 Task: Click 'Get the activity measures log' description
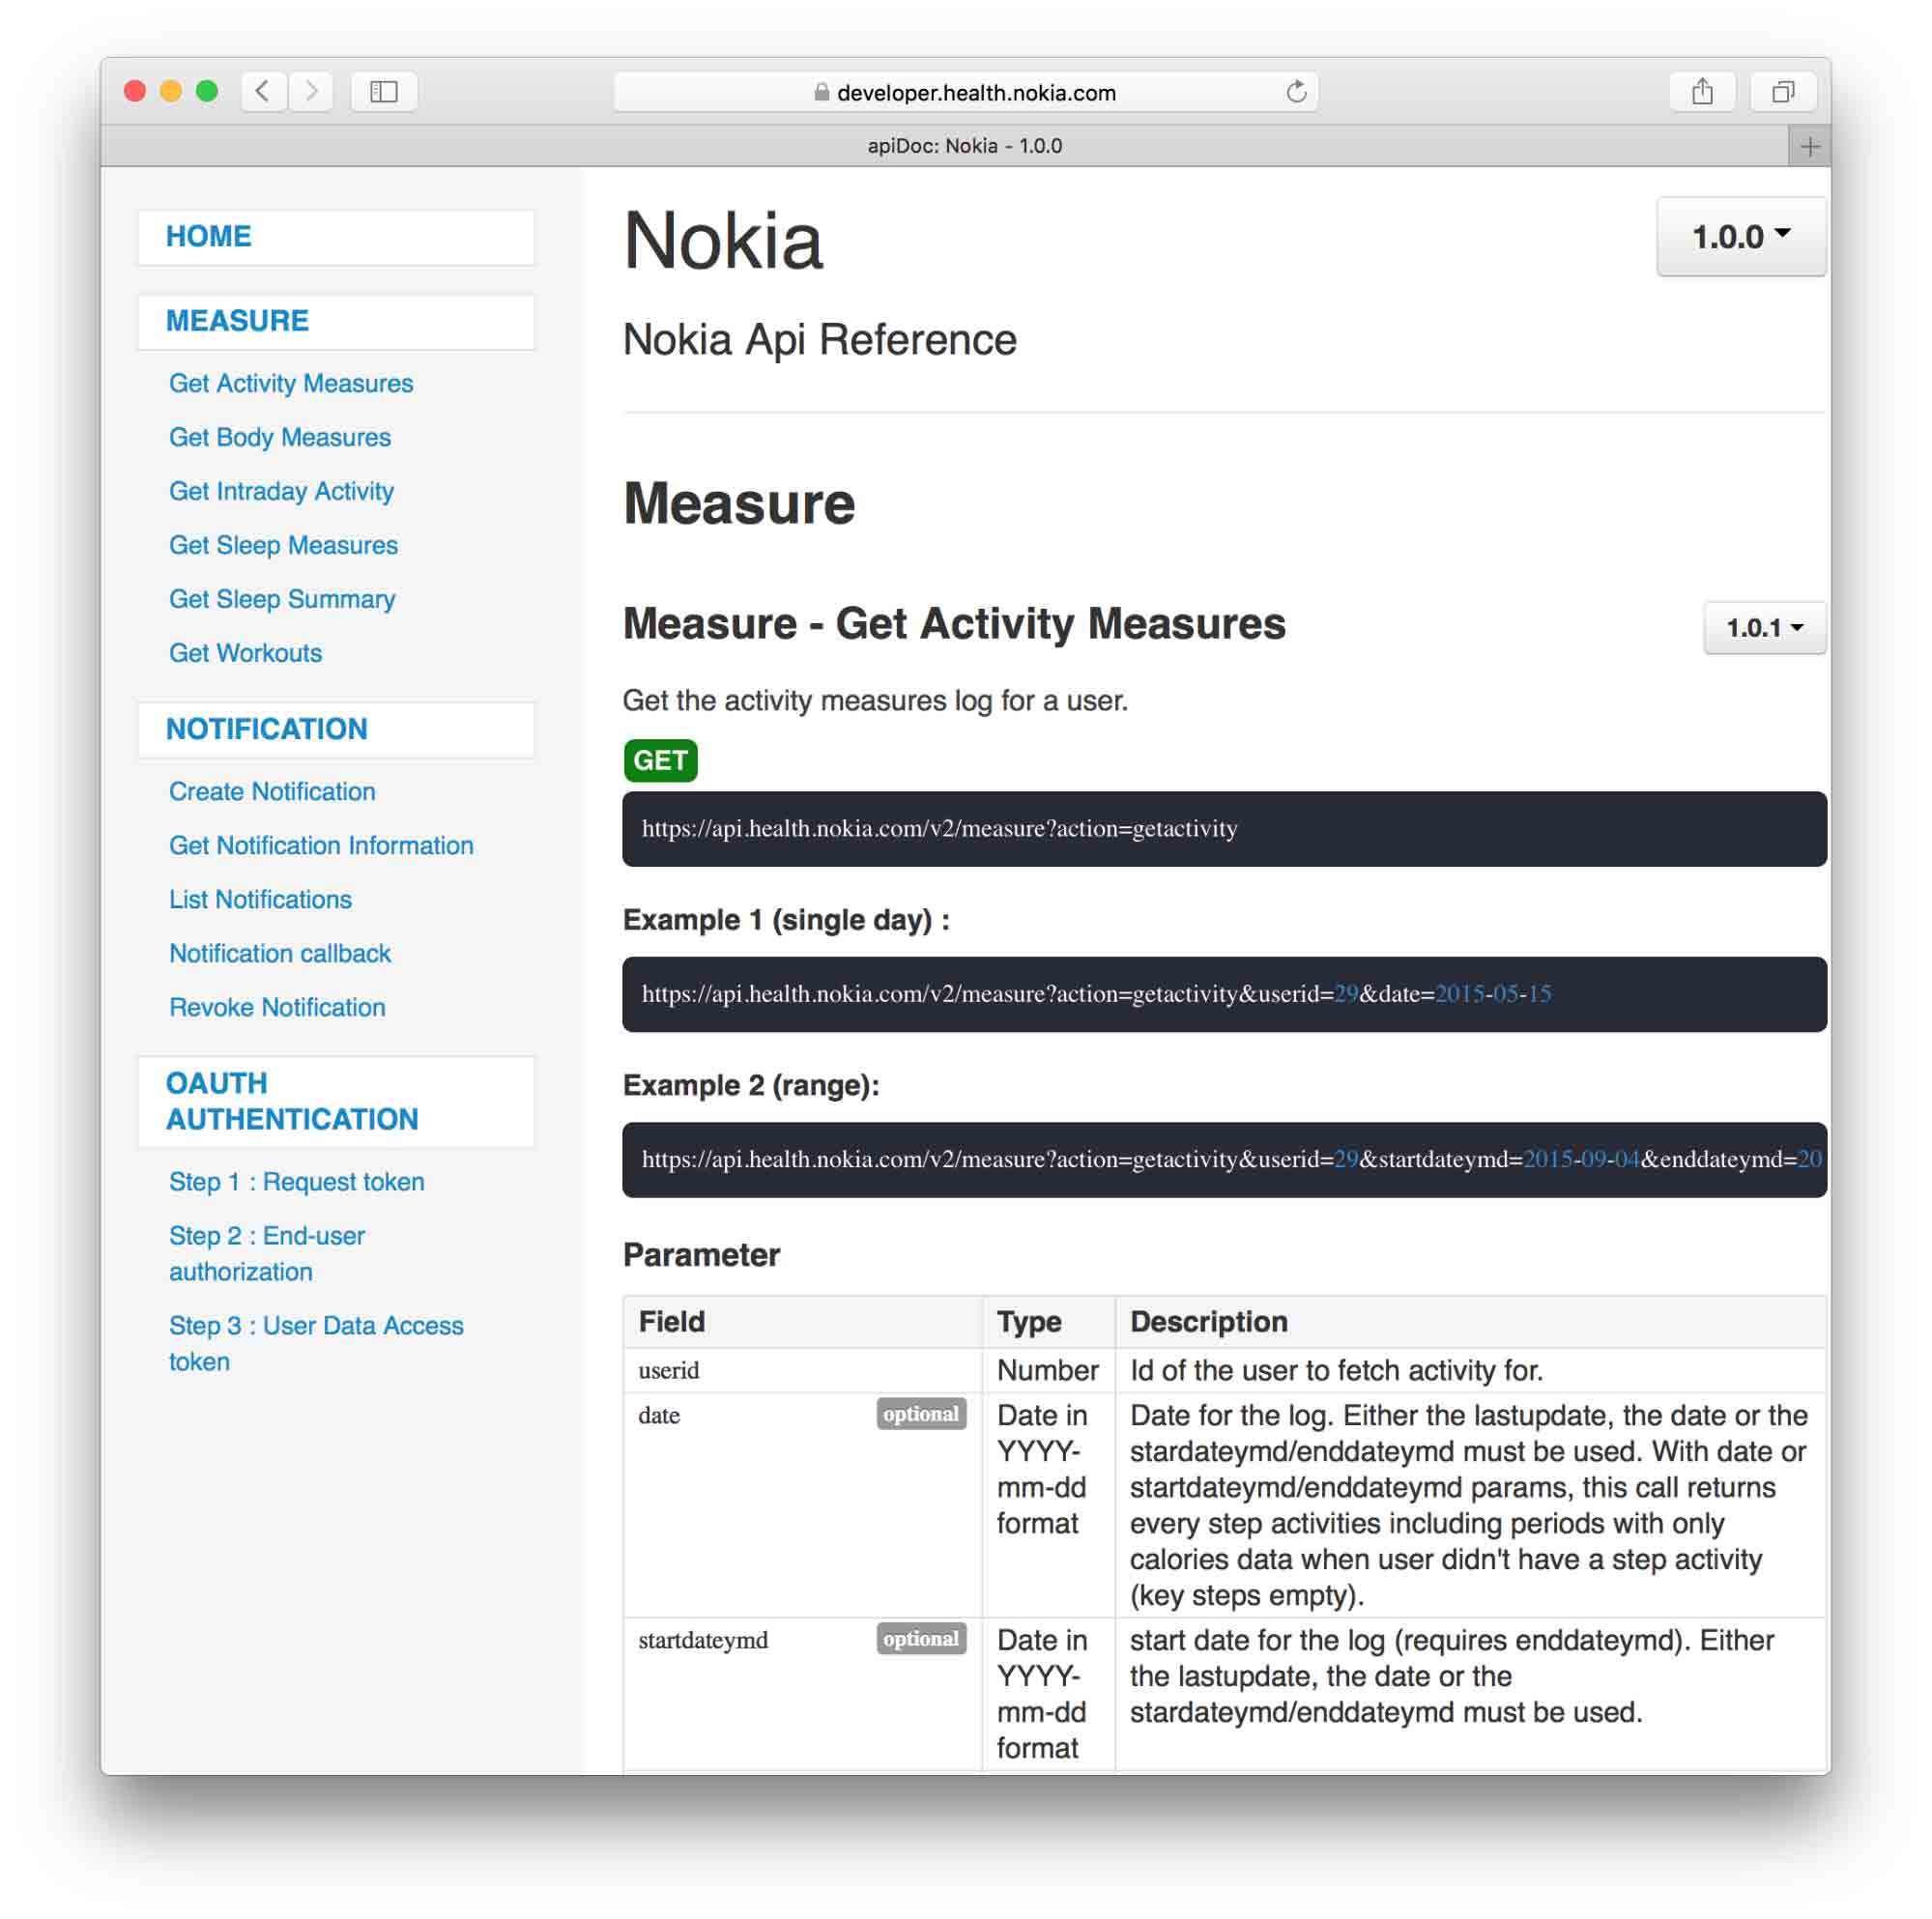(x=875, y=701)
